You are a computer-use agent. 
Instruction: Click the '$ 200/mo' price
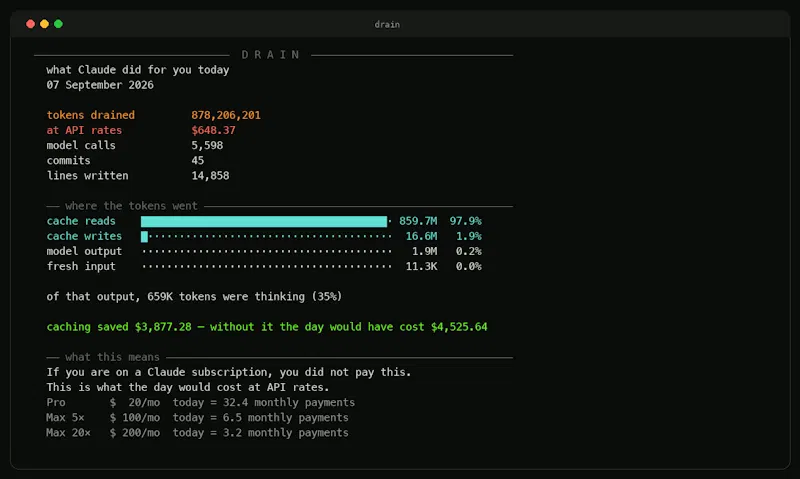click(135, 433)
